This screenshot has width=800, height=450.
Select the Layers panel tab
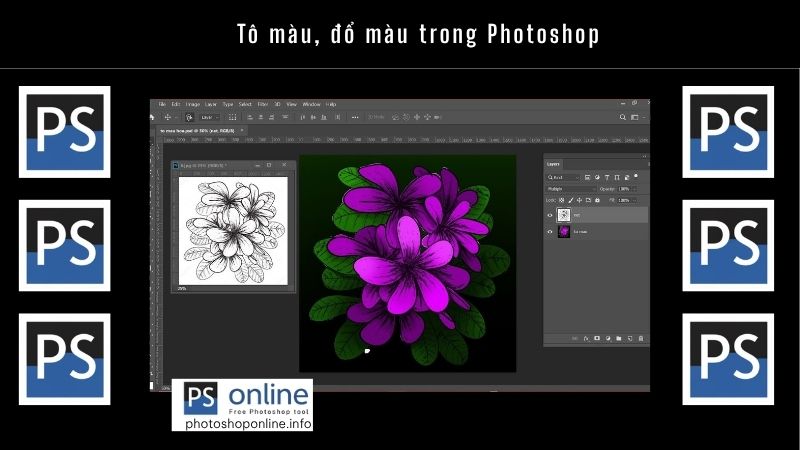(553, 164)
